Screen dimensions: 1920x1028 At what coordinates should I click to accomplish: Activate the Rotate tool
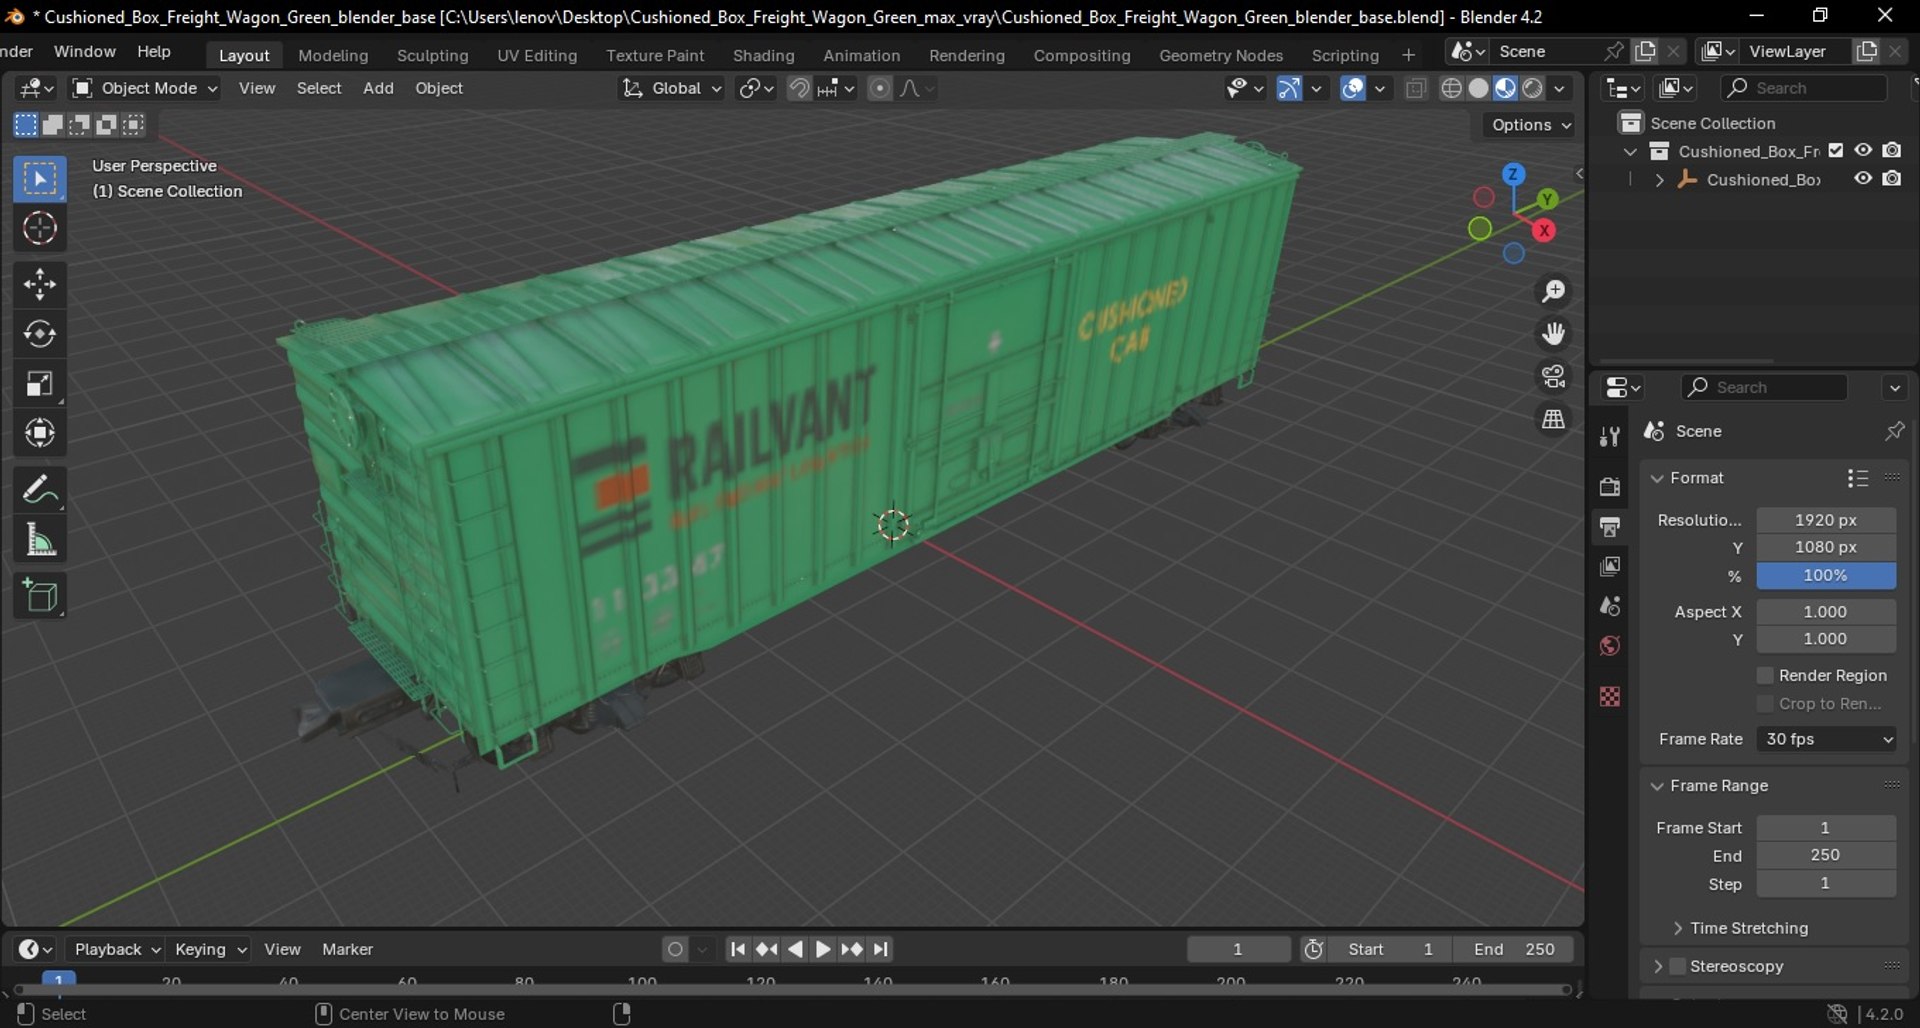[x=40, y=334]
